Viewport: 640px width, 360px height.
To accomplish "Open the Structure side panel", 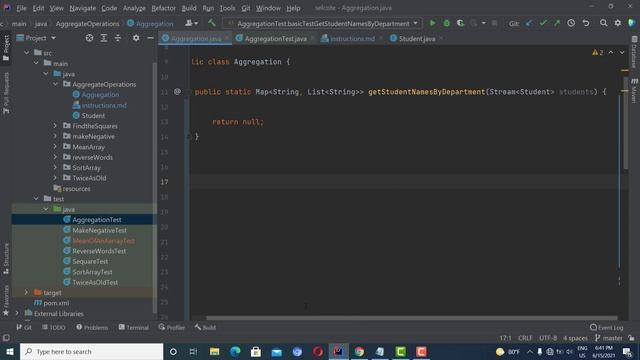I will (x=6, y=259).
